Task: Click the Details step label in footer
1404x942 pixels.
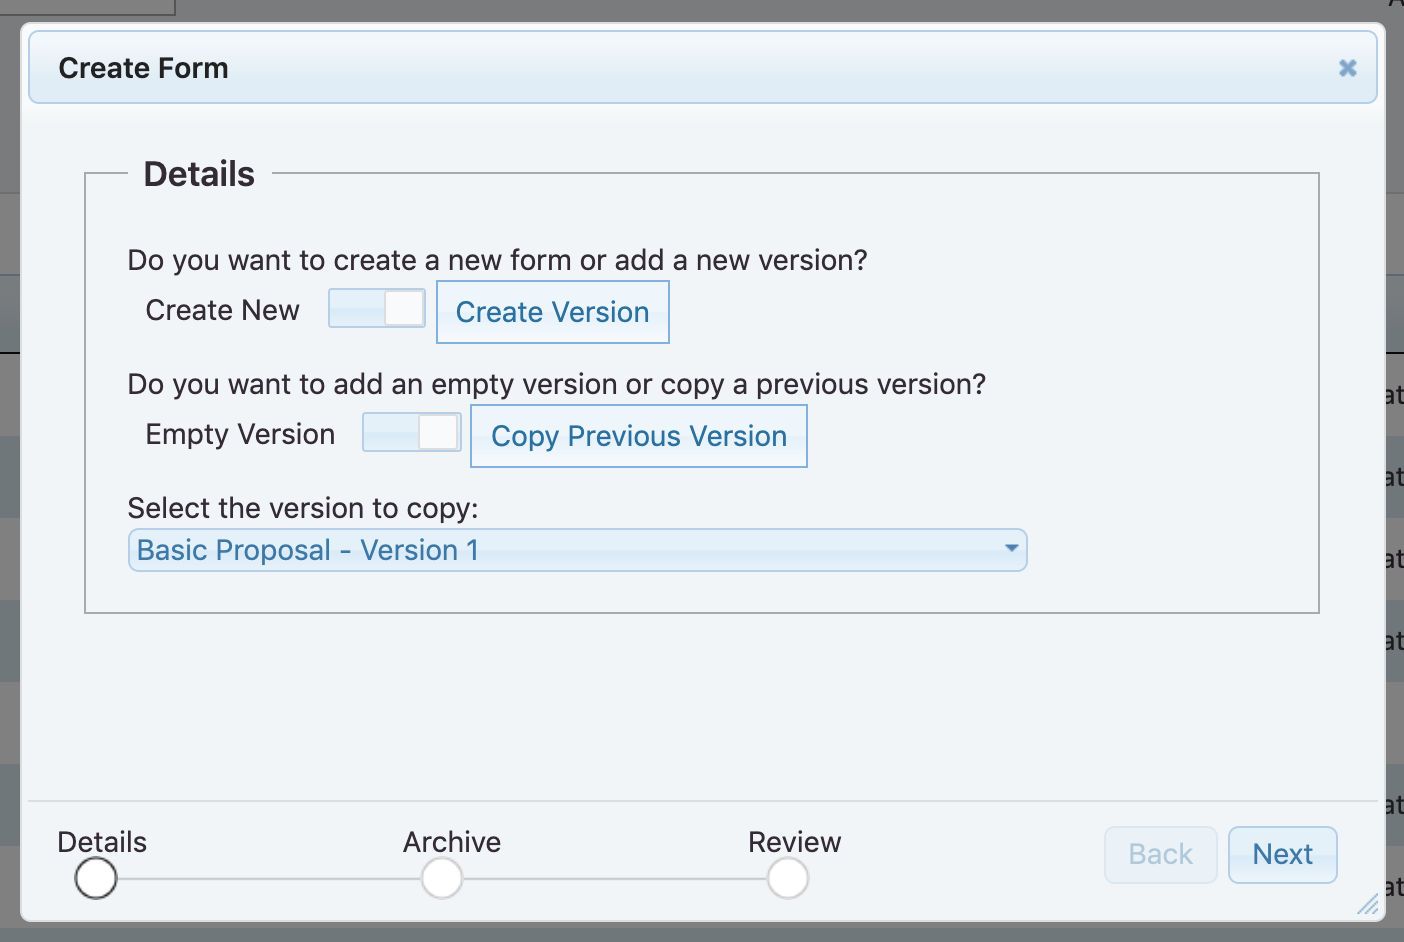Action: click(102, 842)
